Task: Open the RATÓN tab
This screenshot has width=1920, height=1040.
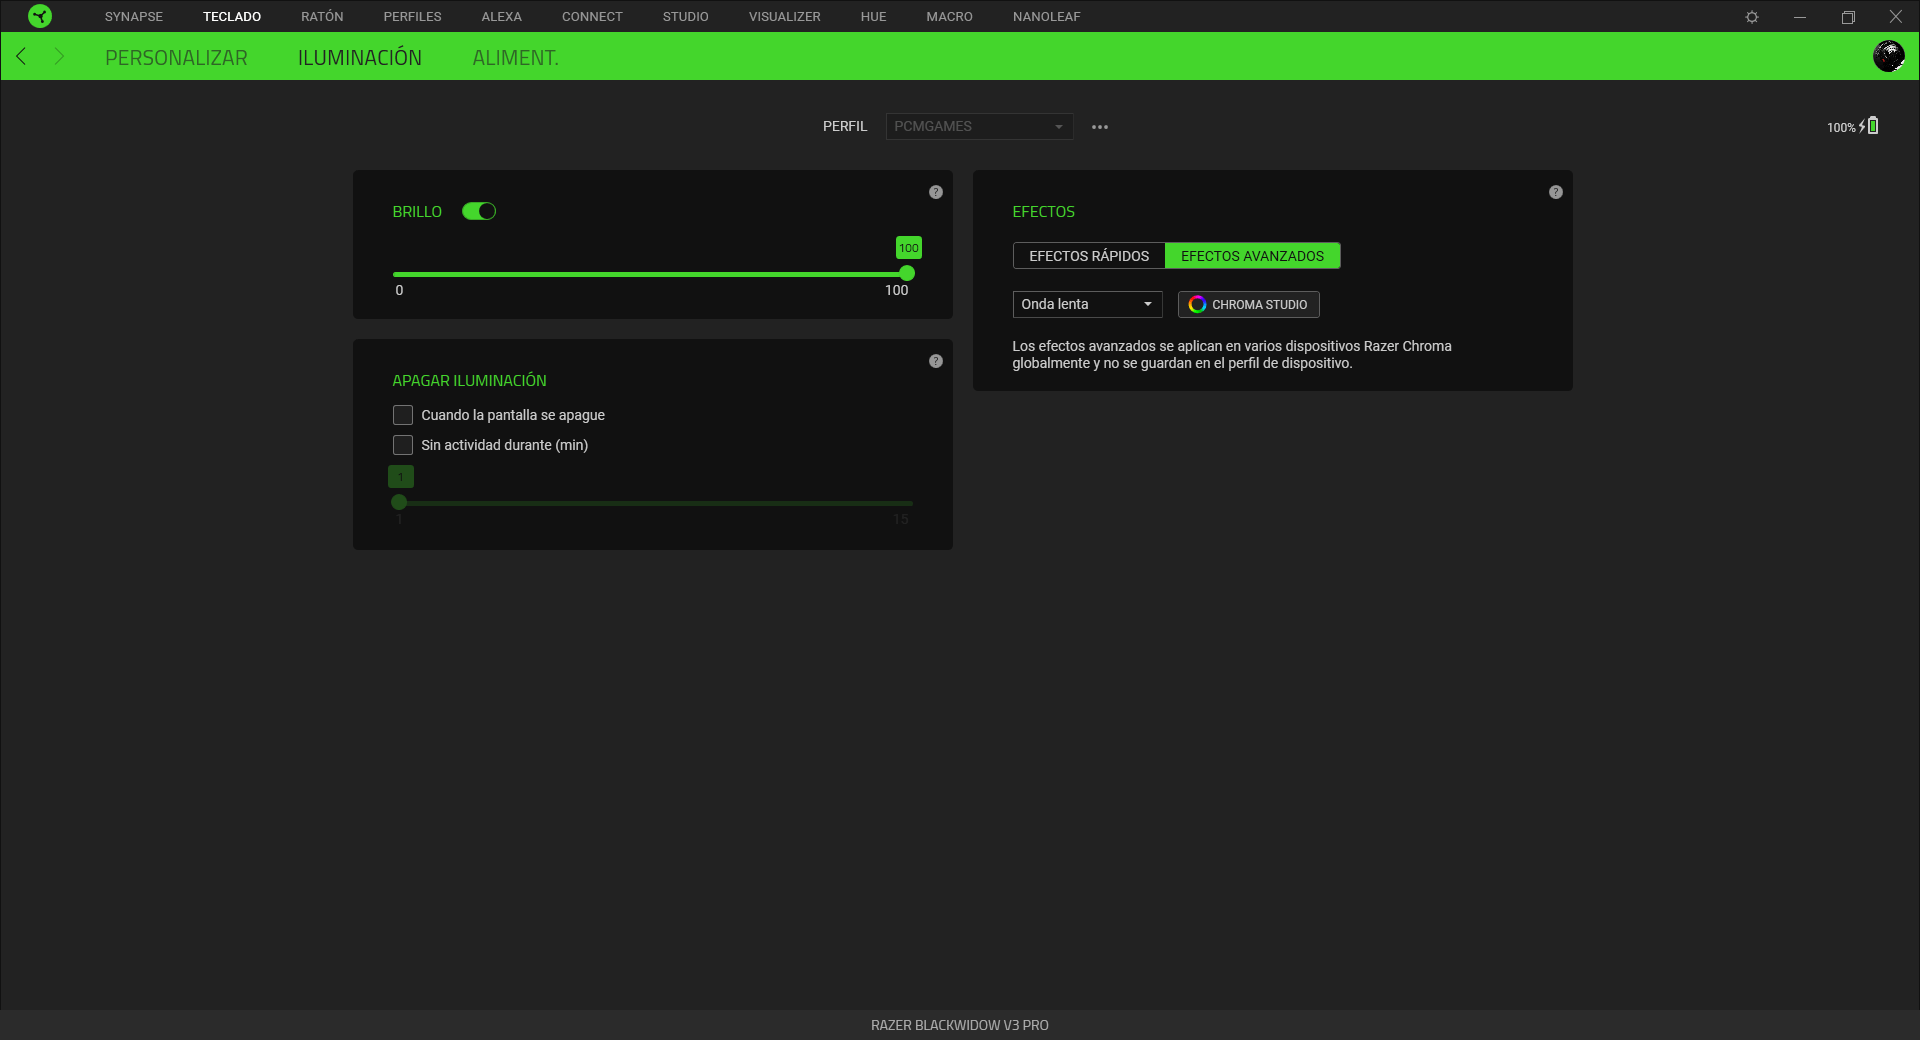Action: pos(322,17)
